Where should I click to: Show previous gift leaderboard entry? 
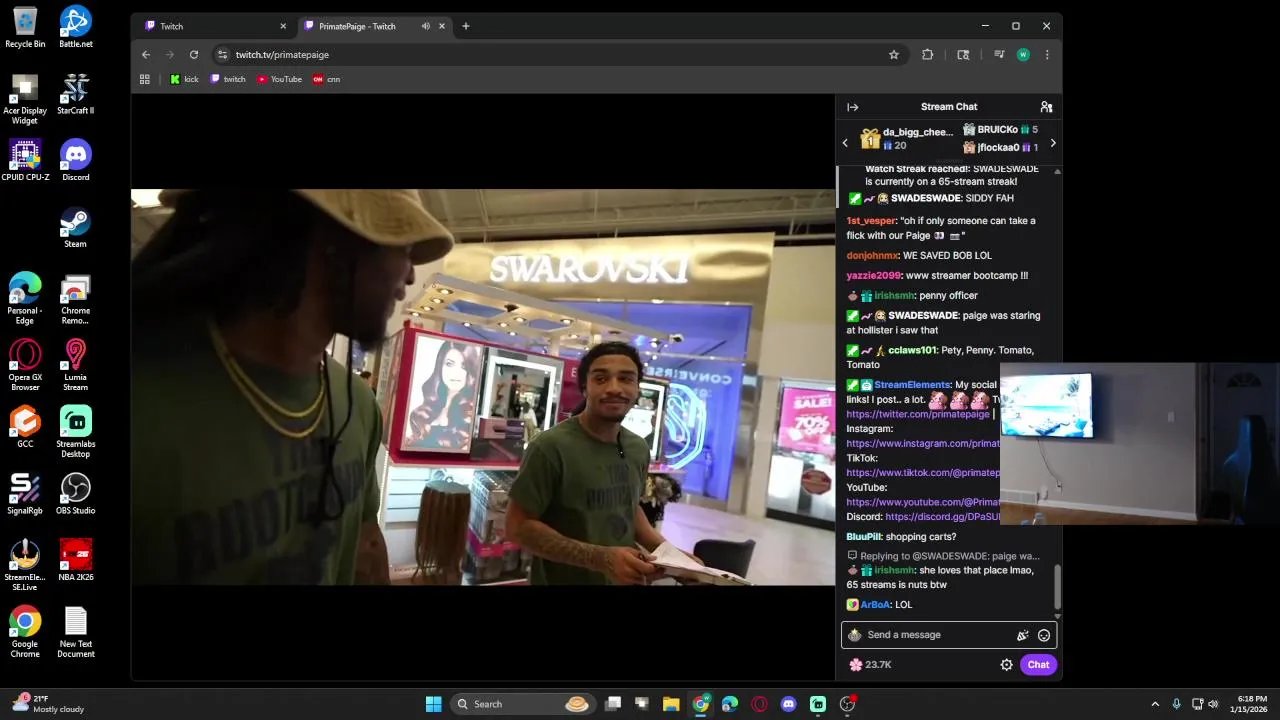point(845,143)
